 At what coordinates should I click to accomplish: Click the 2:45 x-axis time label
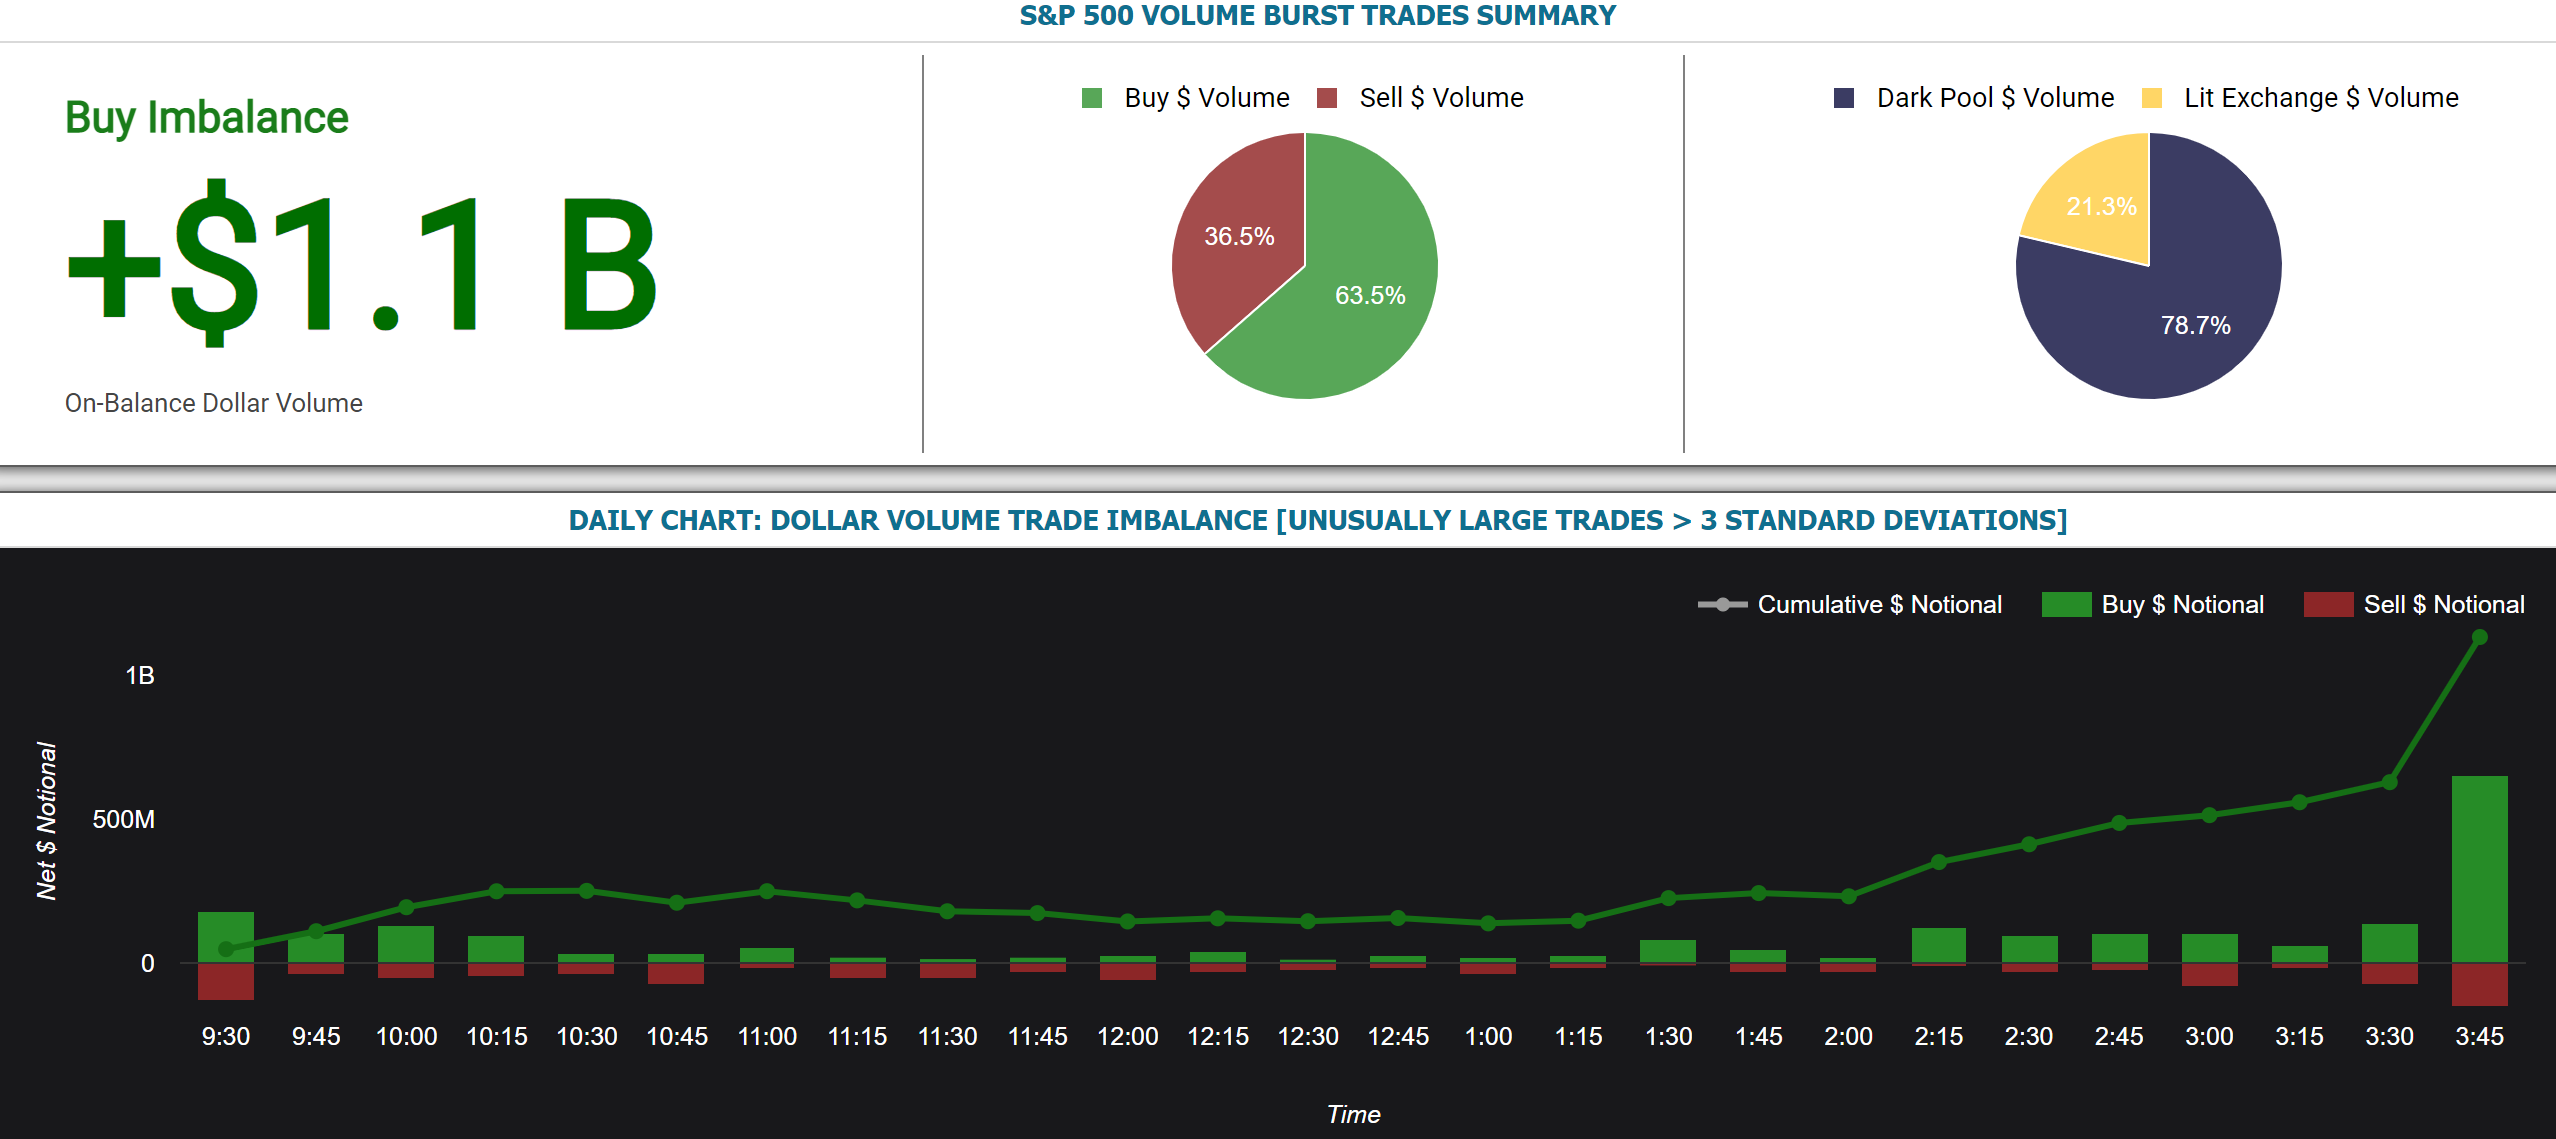pyautogui.click(x=2119, y=1036)
